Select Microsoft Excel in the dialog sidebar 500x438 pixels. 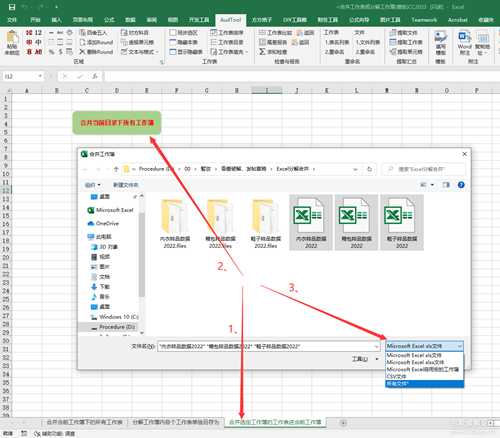110,210
